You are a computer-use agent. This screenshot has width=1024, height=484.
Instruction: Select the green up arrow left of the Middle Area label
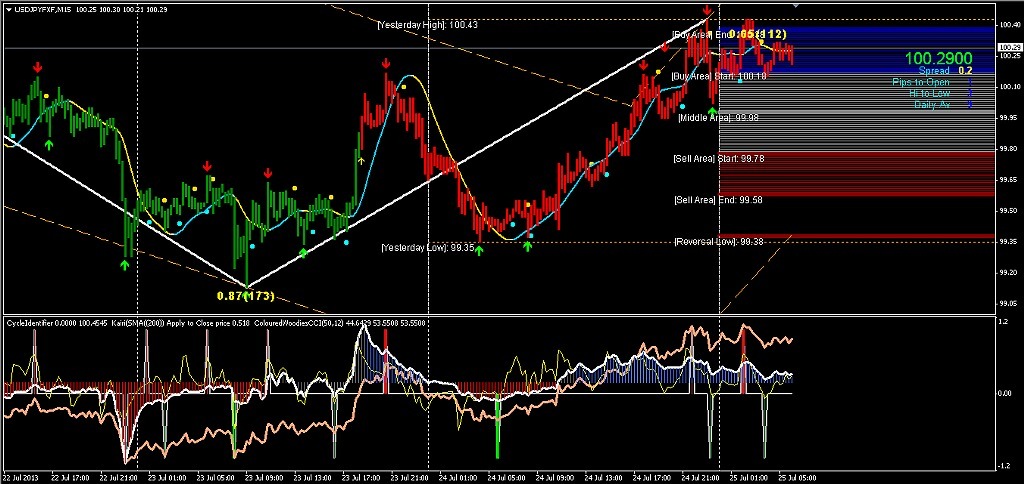712,112
